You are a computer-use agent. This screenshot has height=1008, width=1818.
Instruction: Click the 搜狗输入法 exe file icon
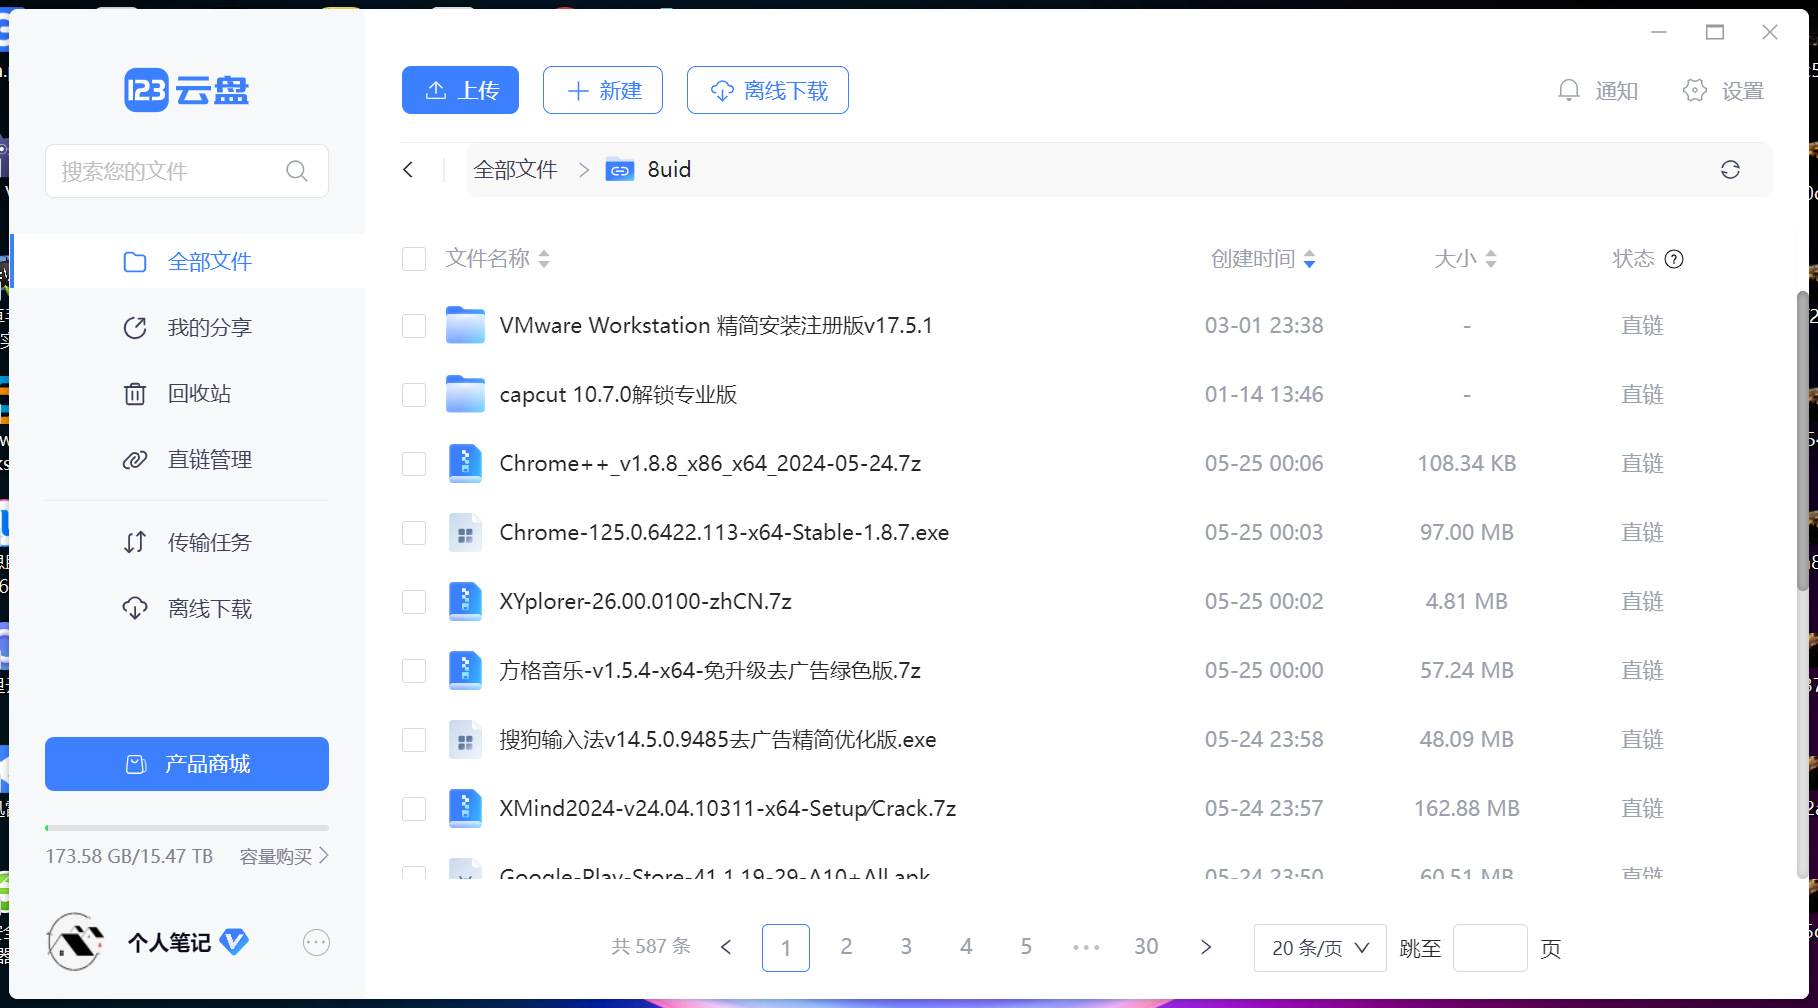(465, 739)
